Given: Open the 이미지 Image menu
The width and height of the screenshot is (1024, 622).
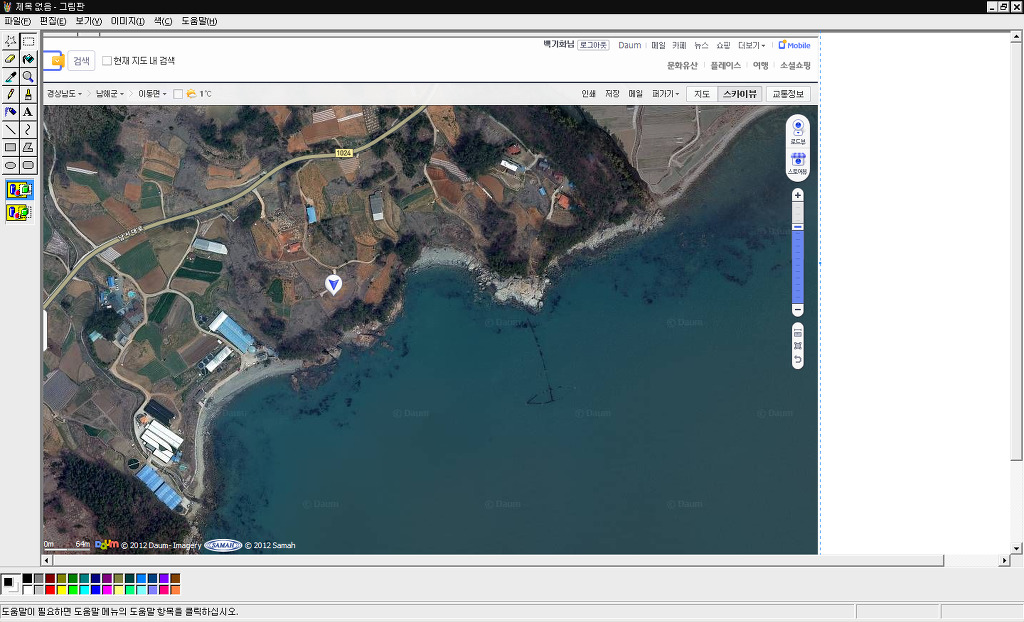Looking at the screenshot, I should [x=127, y=21].
